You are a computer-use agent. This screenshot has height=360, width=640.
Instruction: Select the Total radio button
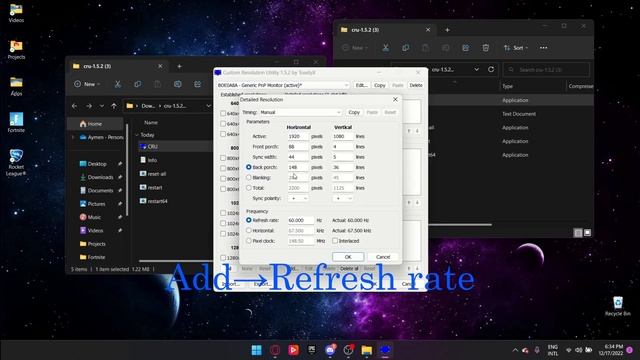tap(249, 188)
